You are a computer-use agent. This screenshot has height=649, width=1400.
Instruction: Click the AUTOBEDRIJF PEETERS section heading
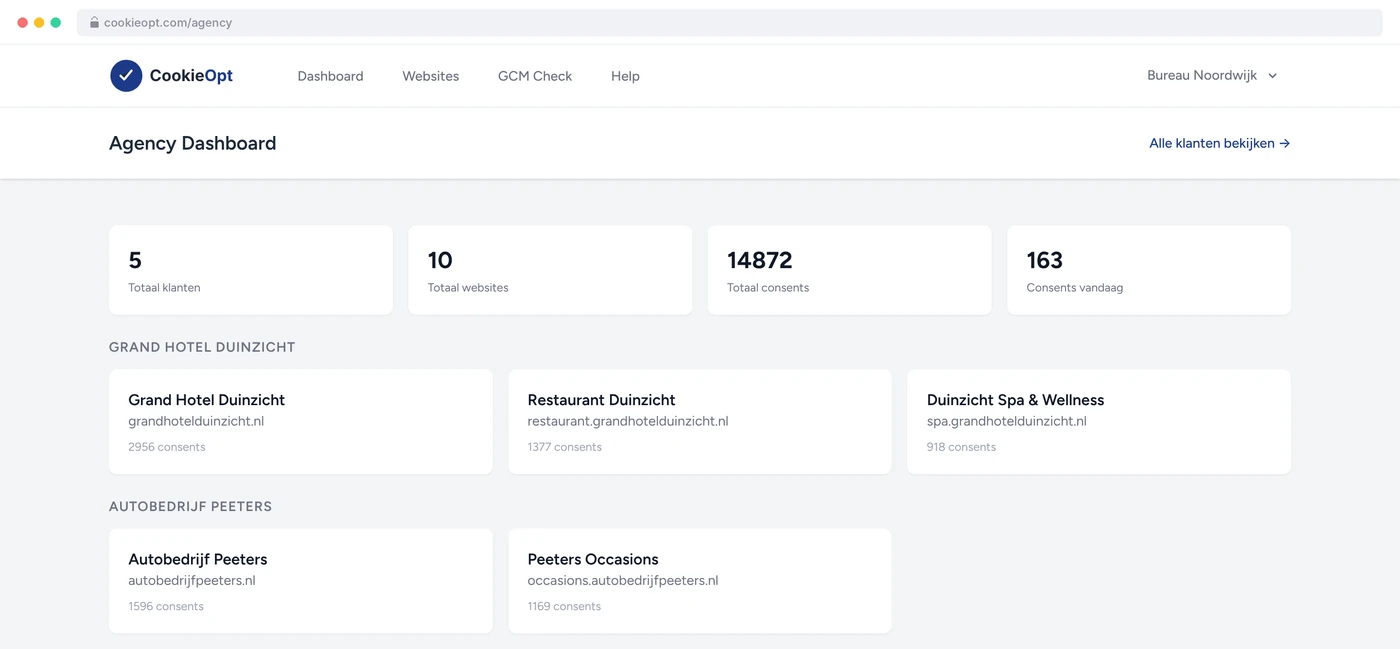190,506
